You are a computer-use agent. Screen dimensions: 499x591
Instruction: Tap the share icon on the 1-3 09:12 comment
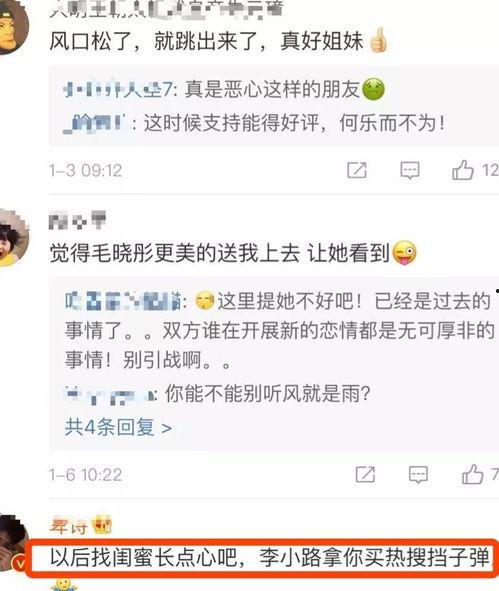pyautogui.click(x=357, y=170)
